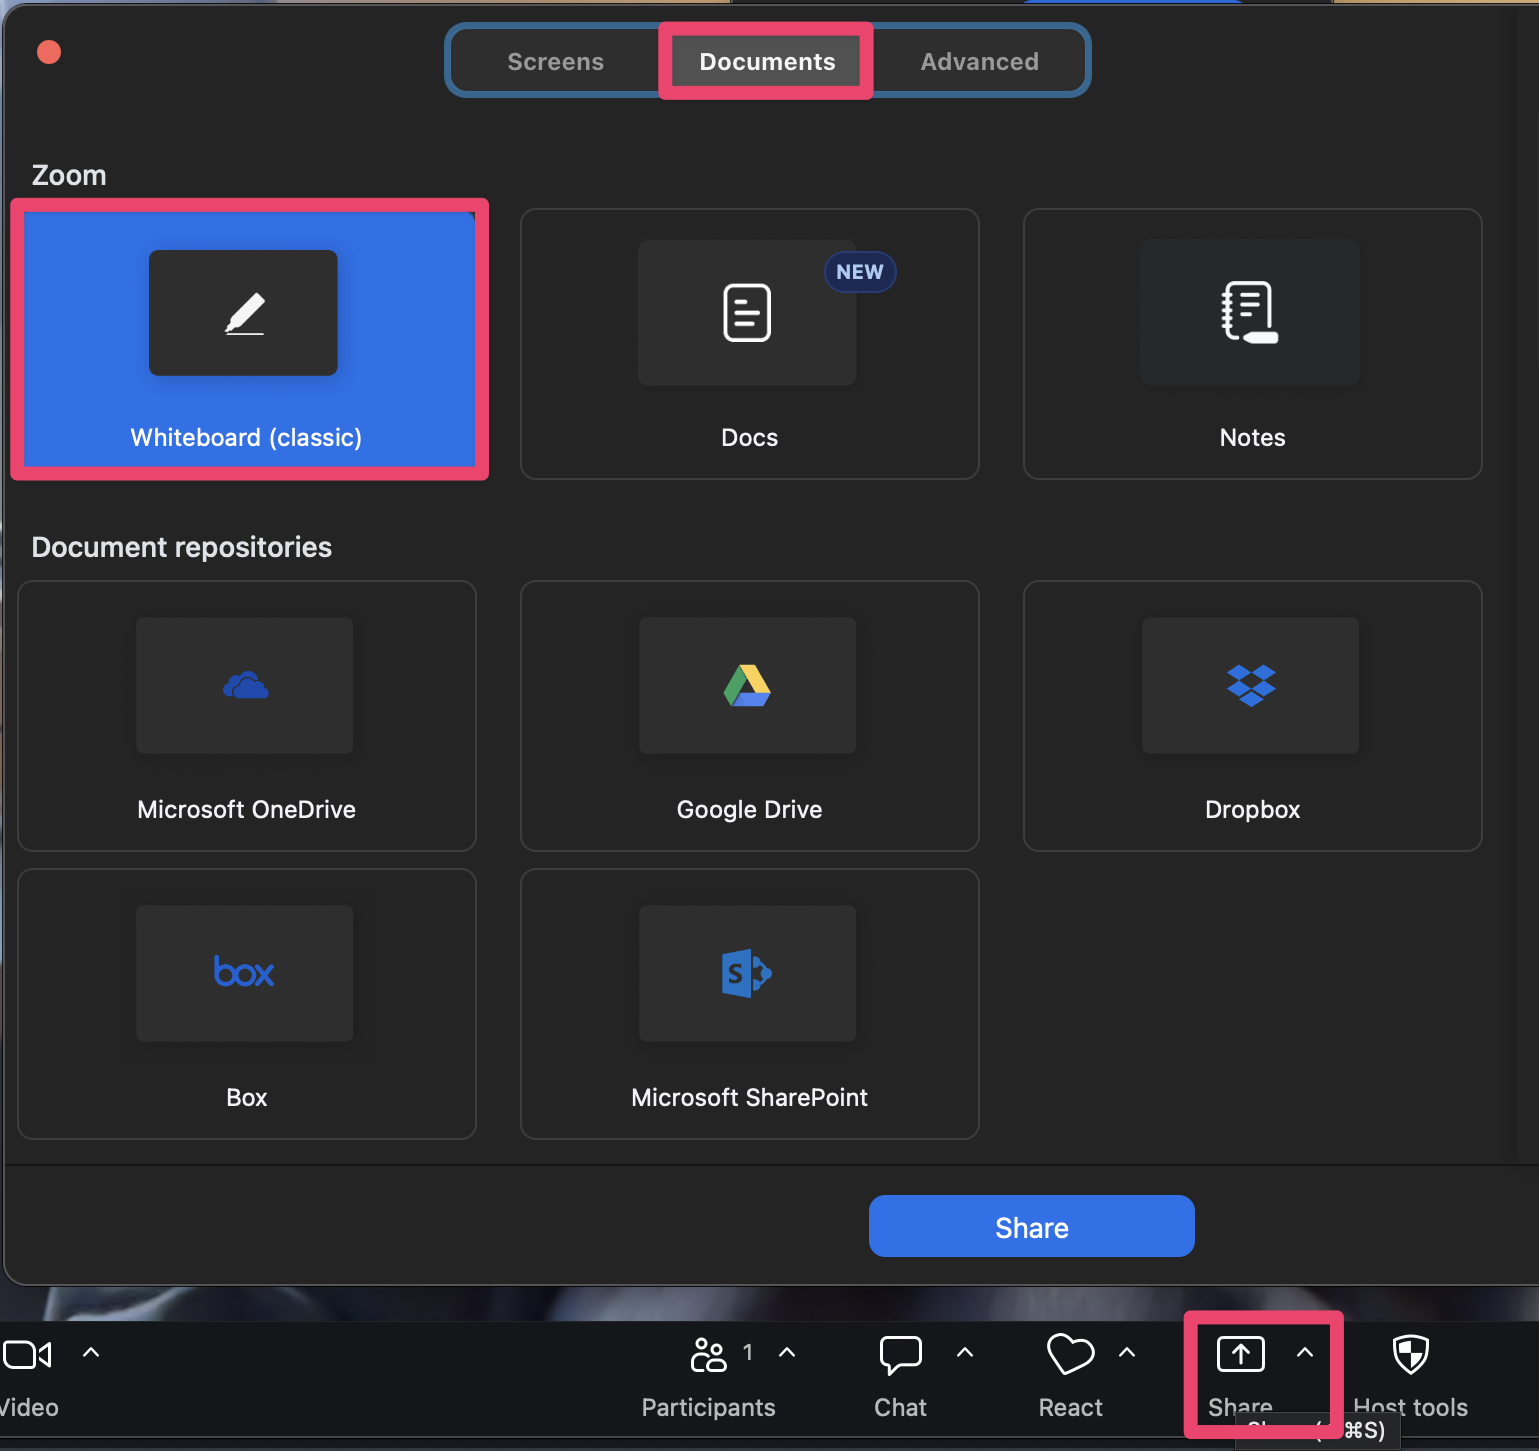1539x1451 pixels.
Task: Open Host tools shield icon
Action: (1411, 1354)
